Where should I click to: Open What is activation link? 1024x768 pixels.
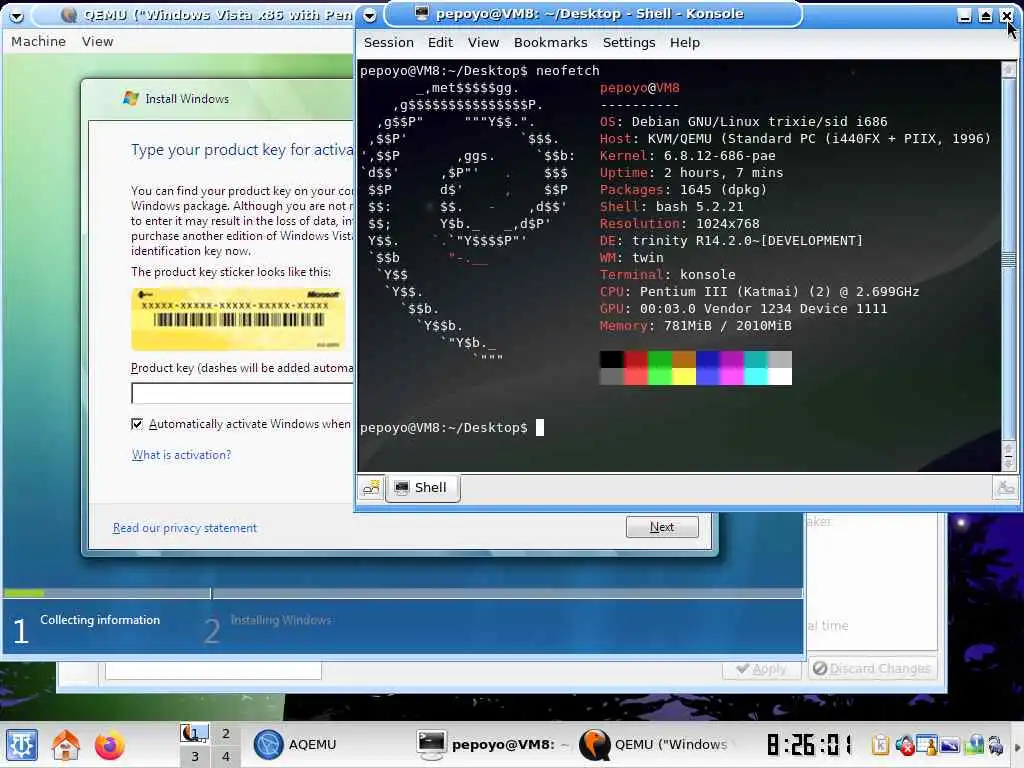coord(182,455)
